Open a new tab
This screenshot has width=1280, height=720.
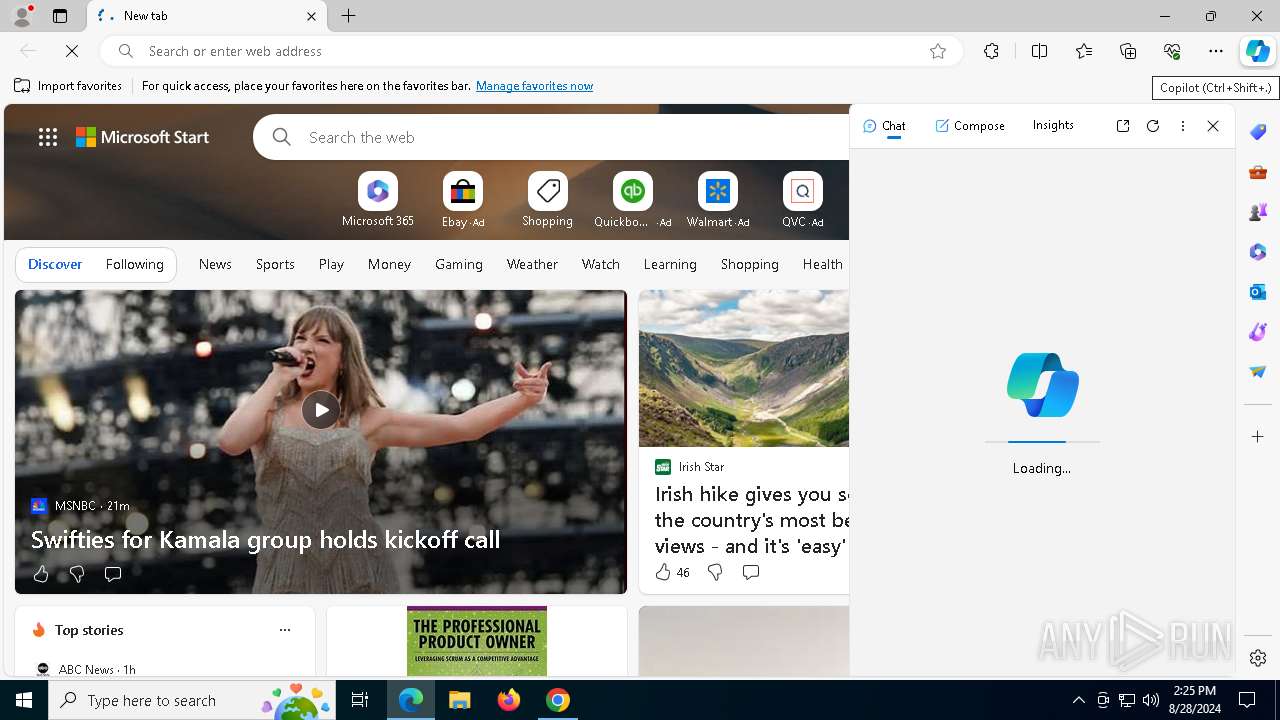[349, 16]
